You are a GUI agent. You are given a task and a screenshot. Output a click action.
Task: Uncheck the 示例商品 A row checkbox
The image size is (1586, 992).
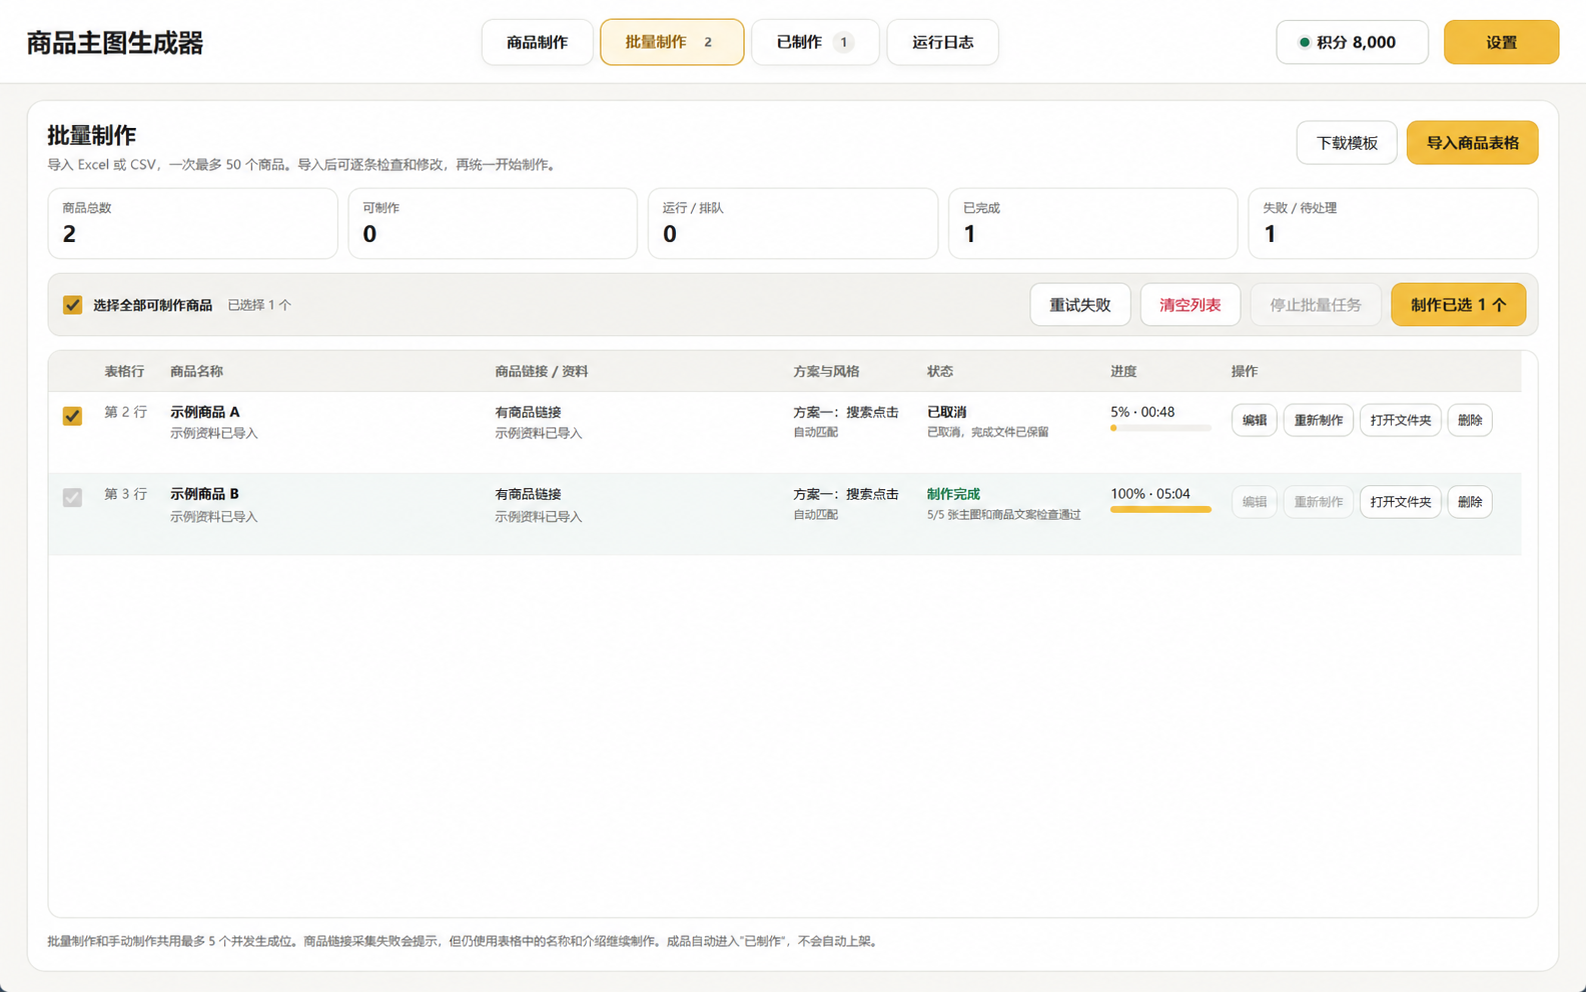click(72, 416)
